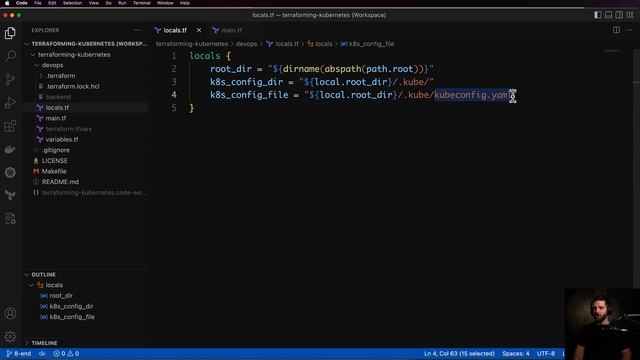Viewport: 640px width, 360px height.
Task: Open the Terraform view in the activity bar
Action: [10, 196]
